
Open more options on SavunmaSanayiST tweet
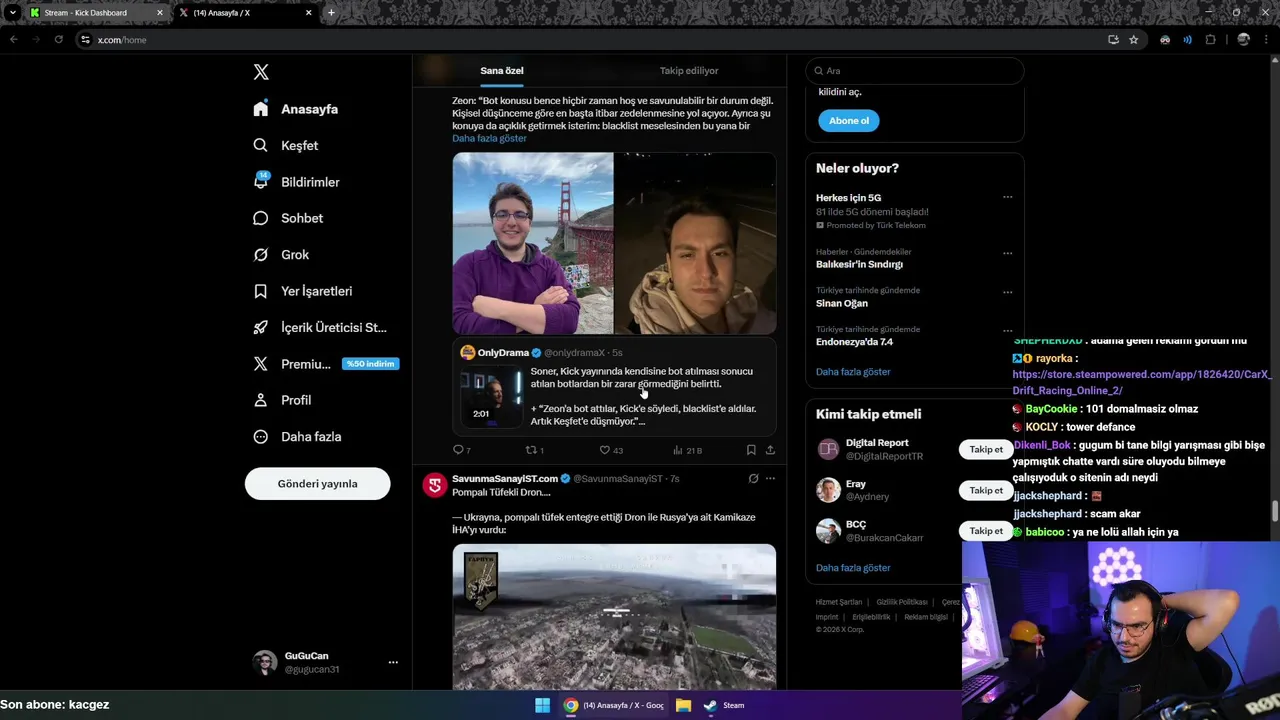[x=770, y=479]
